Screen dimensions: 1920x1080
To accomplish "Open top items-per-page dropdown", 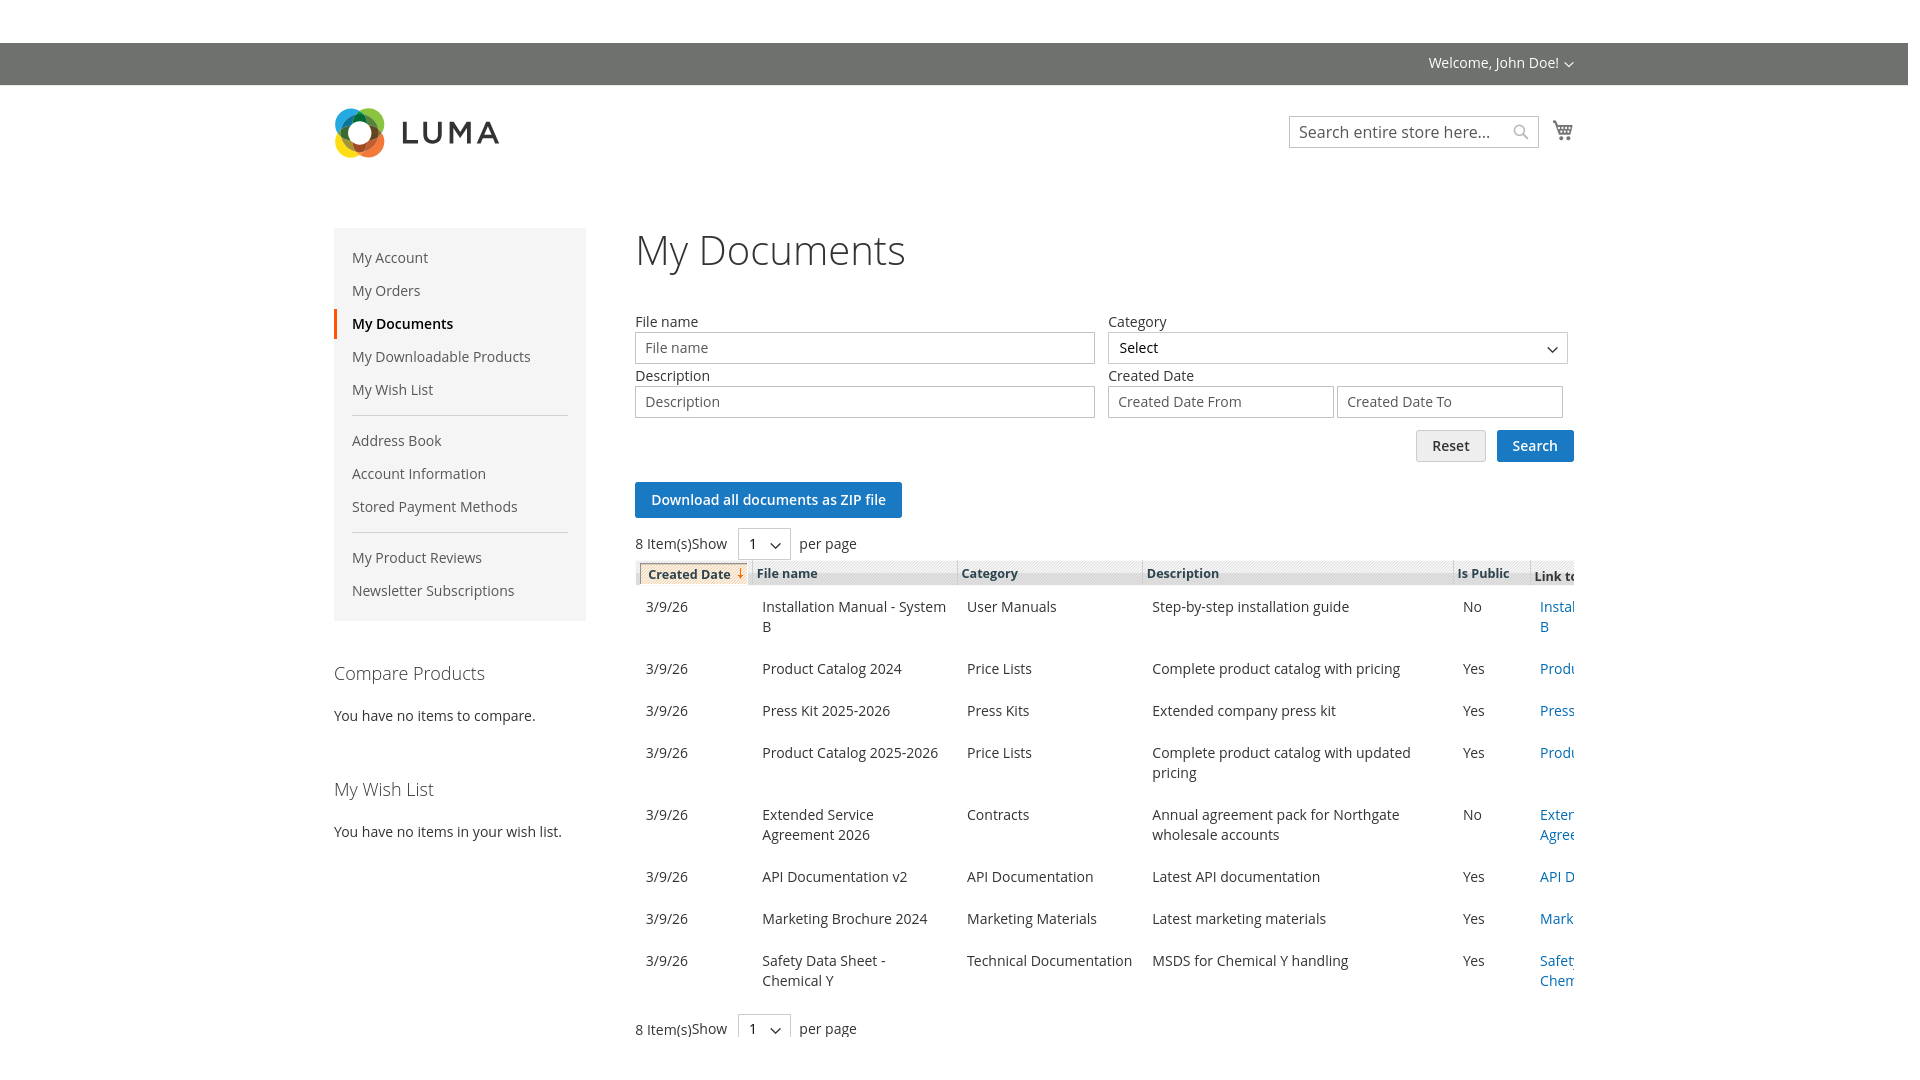I will pos(764,544).
